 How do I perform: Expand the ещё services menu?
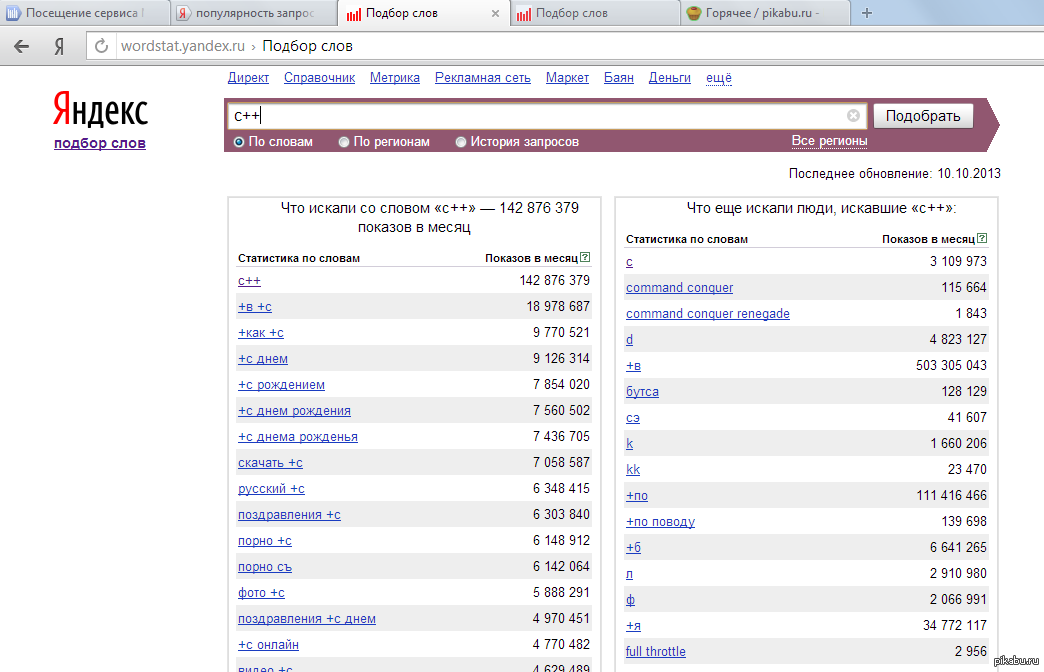coord(718,78)
